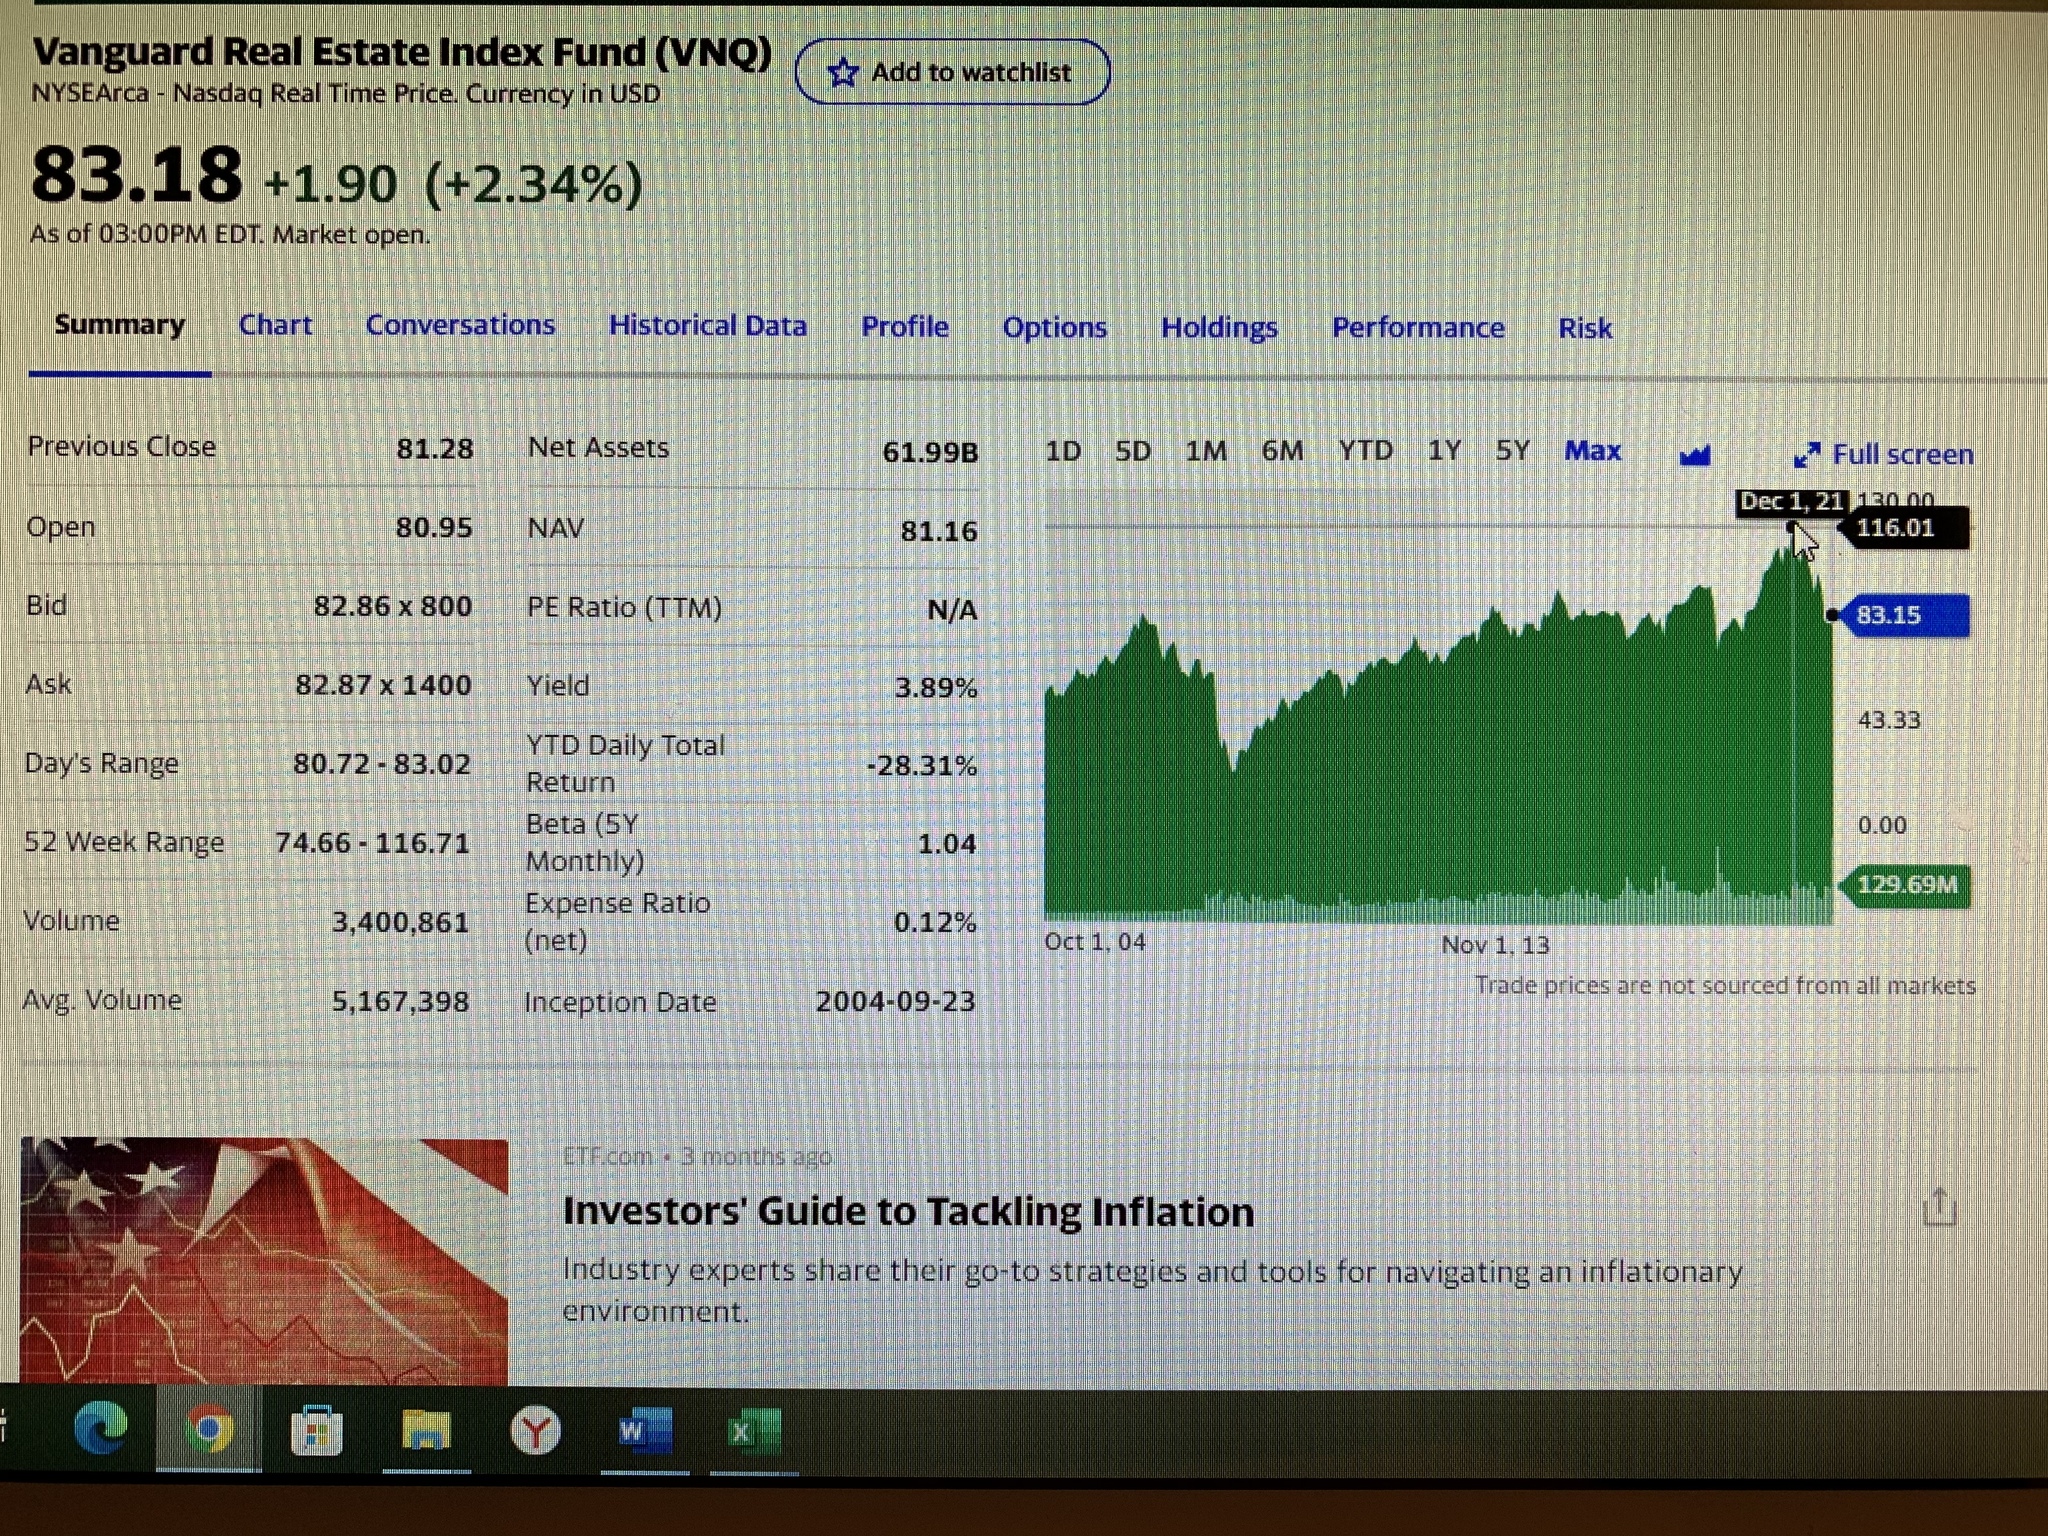Click the Add to watchlist button
Image resolution: width=2048 pixels, height=1536 pixels.
952,72
